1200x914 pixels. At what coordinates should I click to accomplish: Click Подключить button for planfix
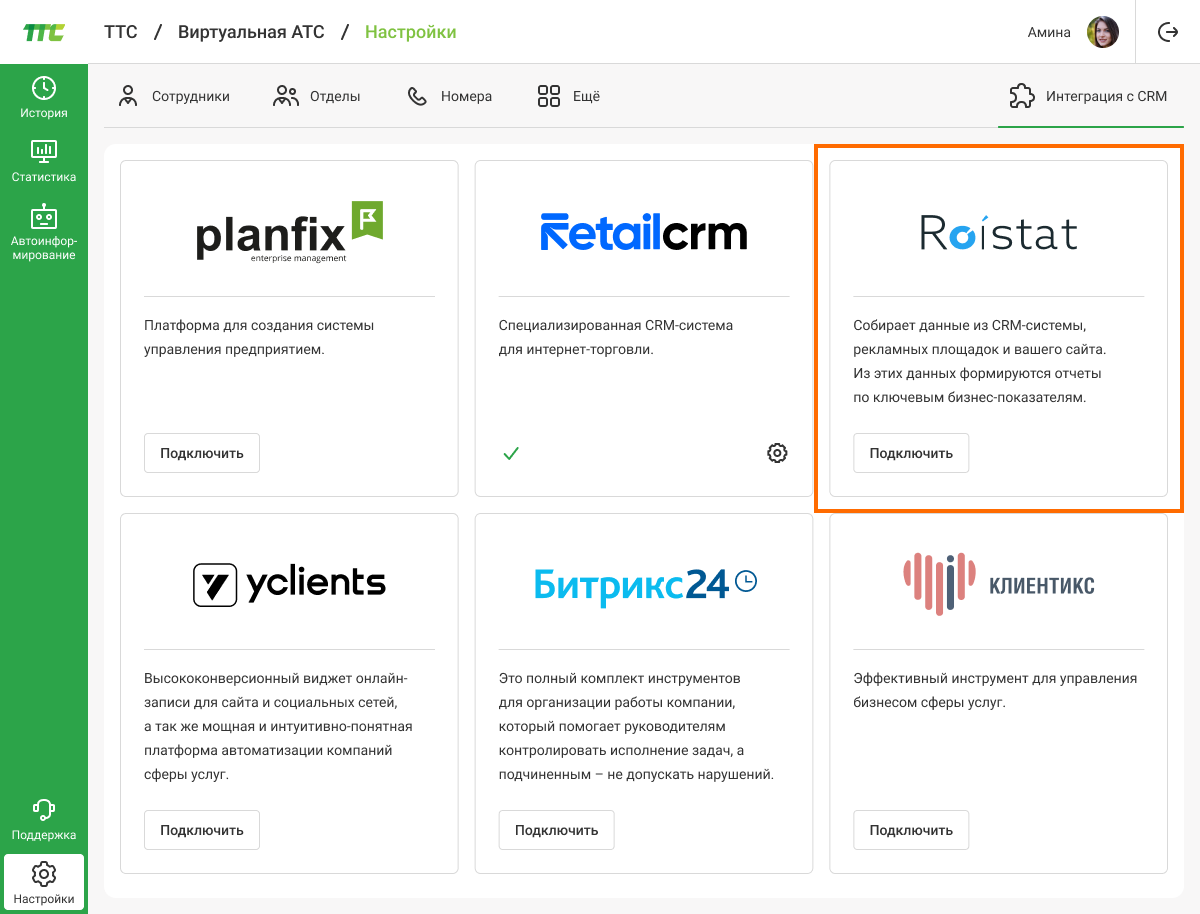202,453
